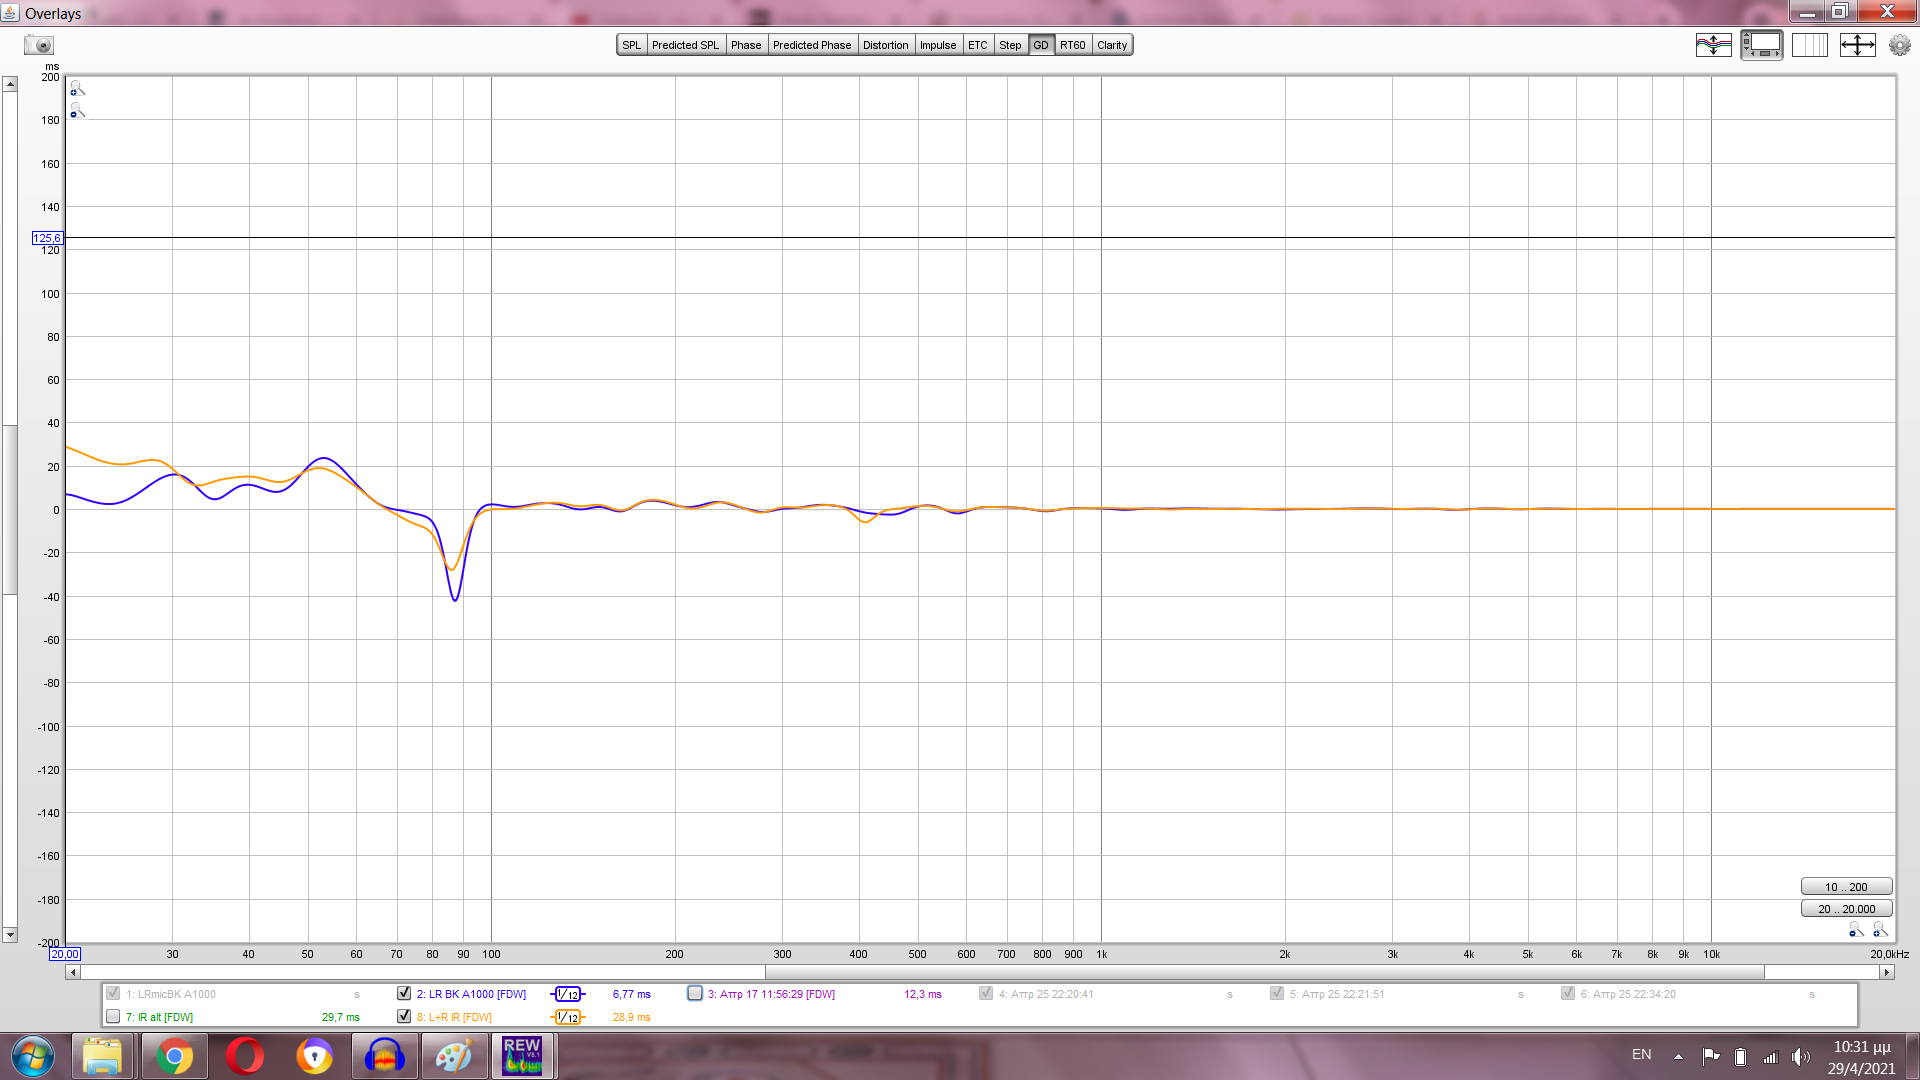
Task: Uncheck trace 2 LR BK A1000
Action: click(404, 993)
